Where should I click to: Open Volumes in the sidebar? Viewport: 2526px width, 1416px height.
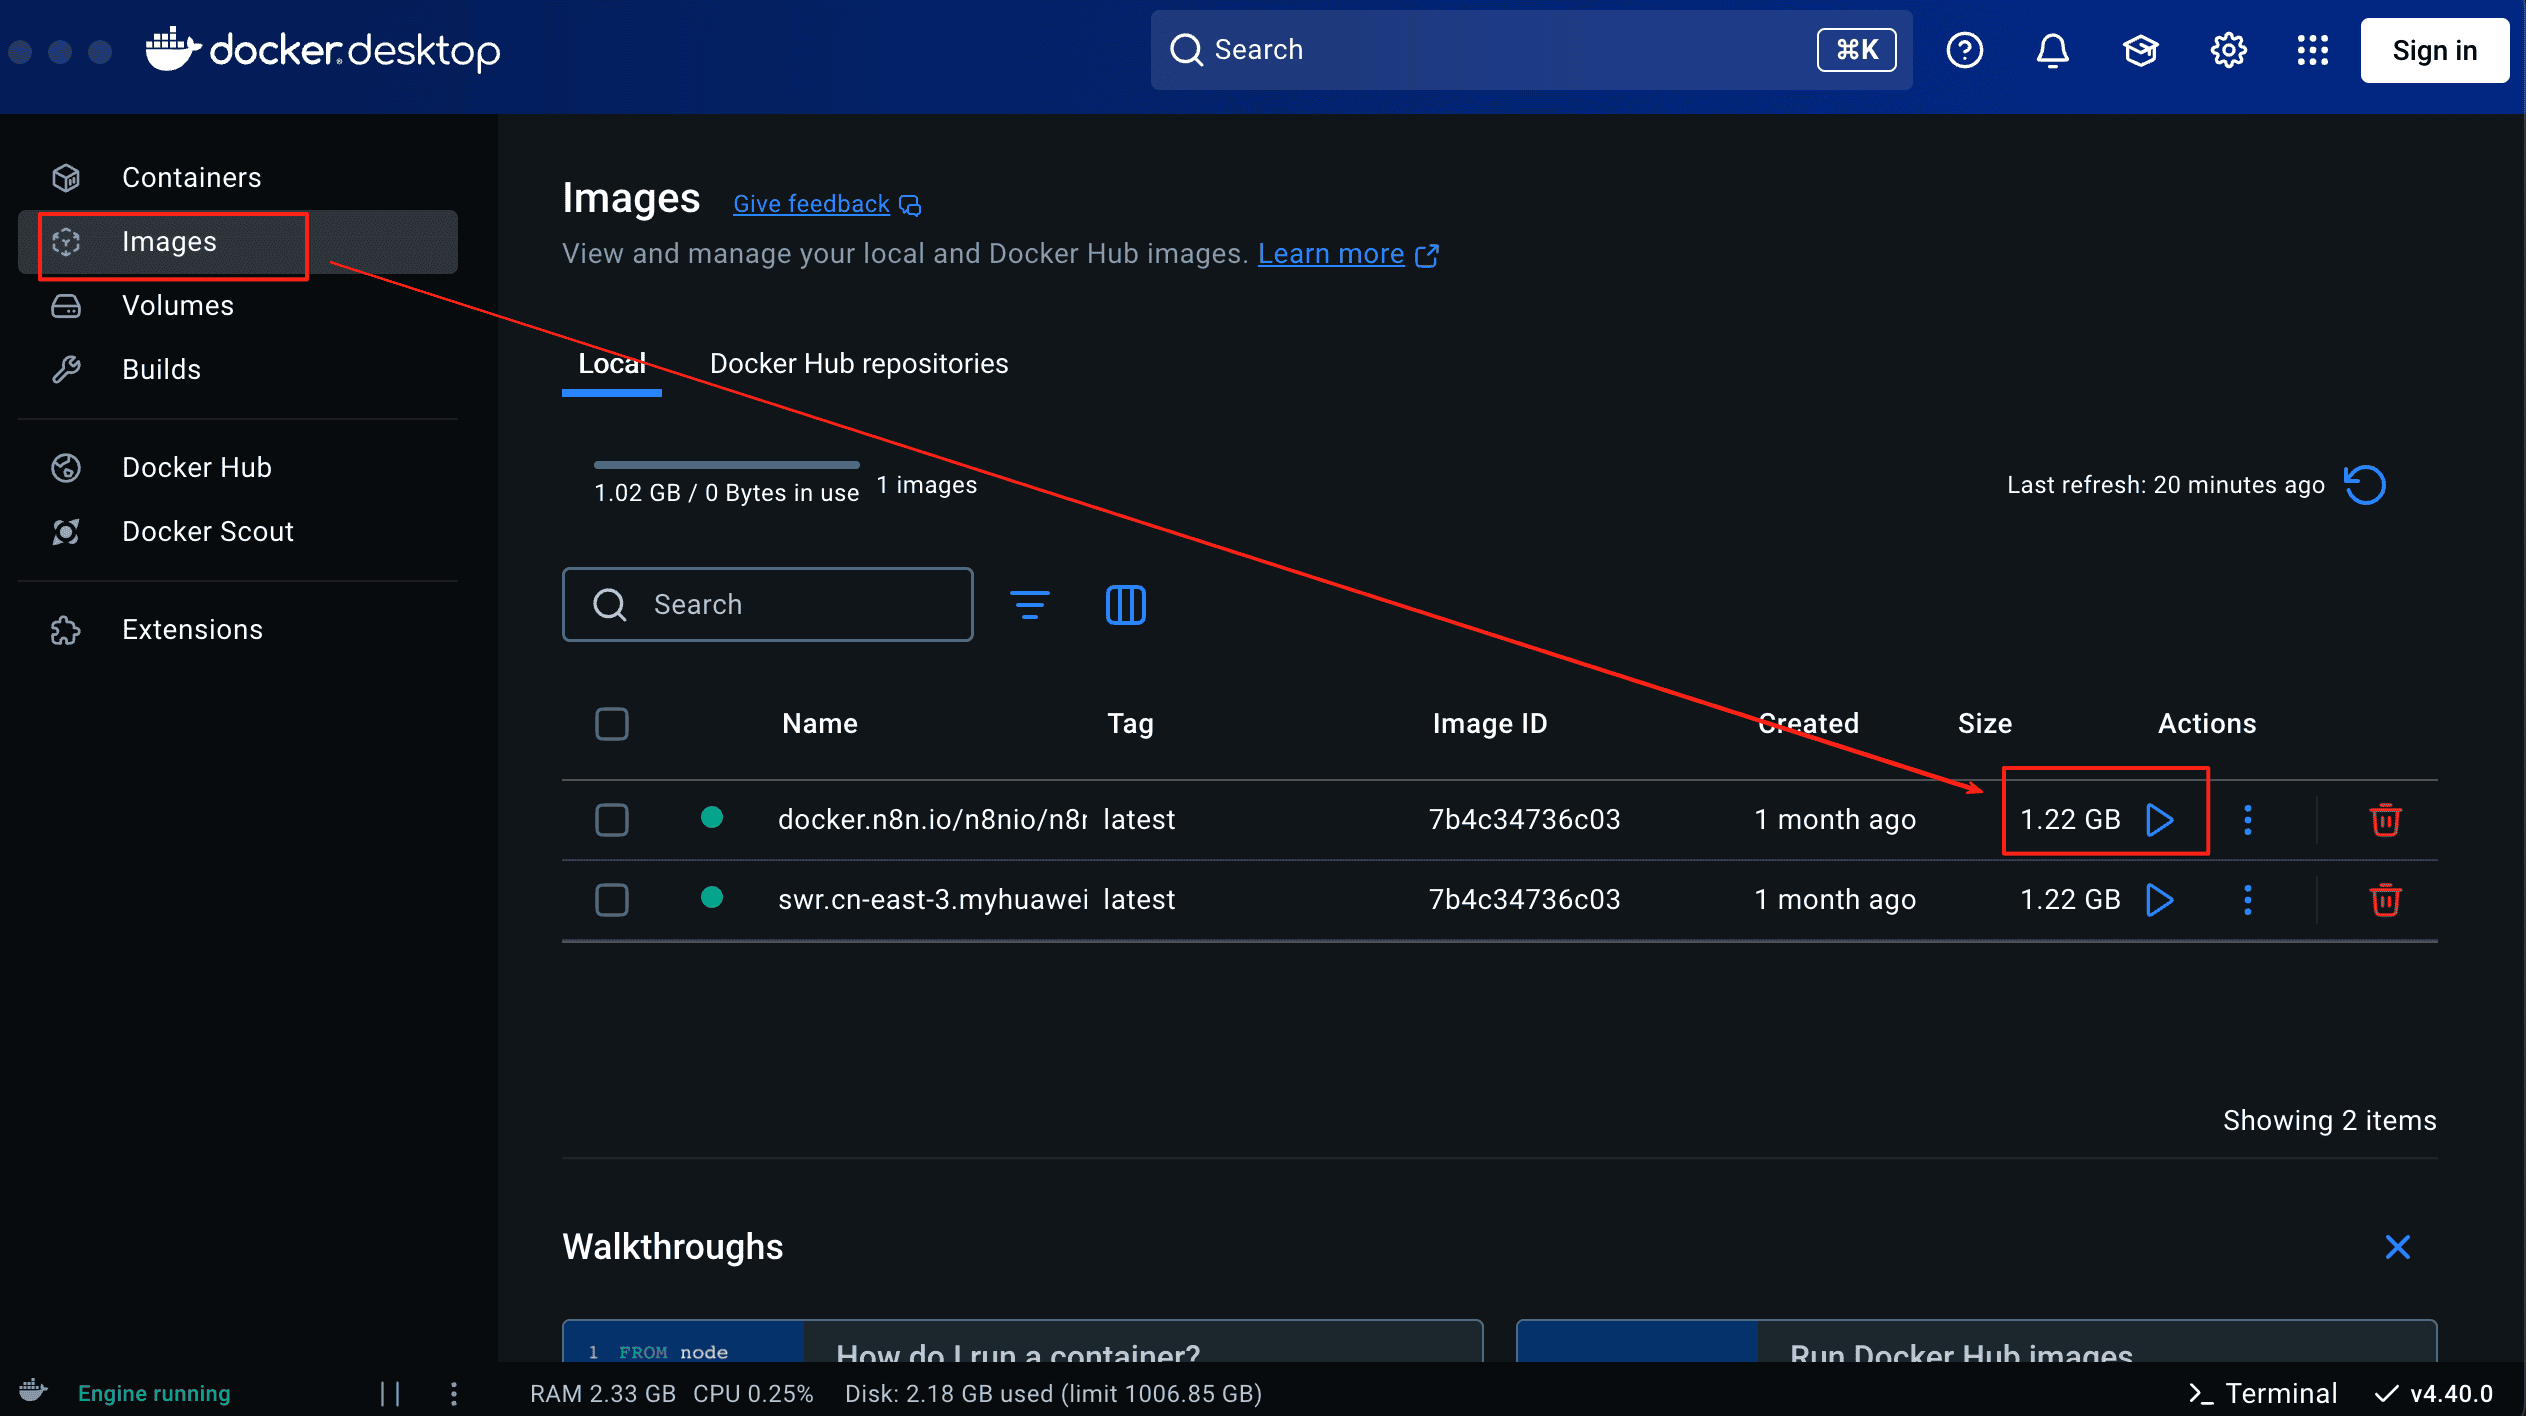pos(177,306)
